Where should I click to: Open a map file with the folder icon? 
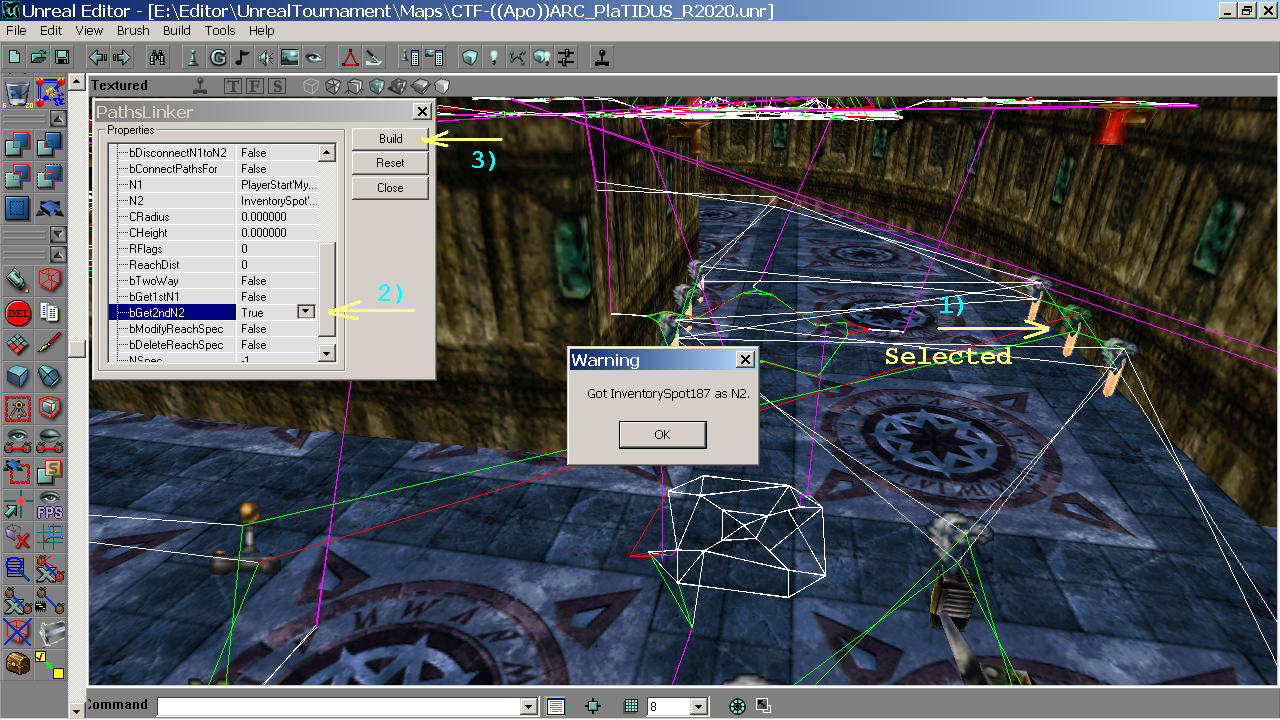tap(38, 57)
